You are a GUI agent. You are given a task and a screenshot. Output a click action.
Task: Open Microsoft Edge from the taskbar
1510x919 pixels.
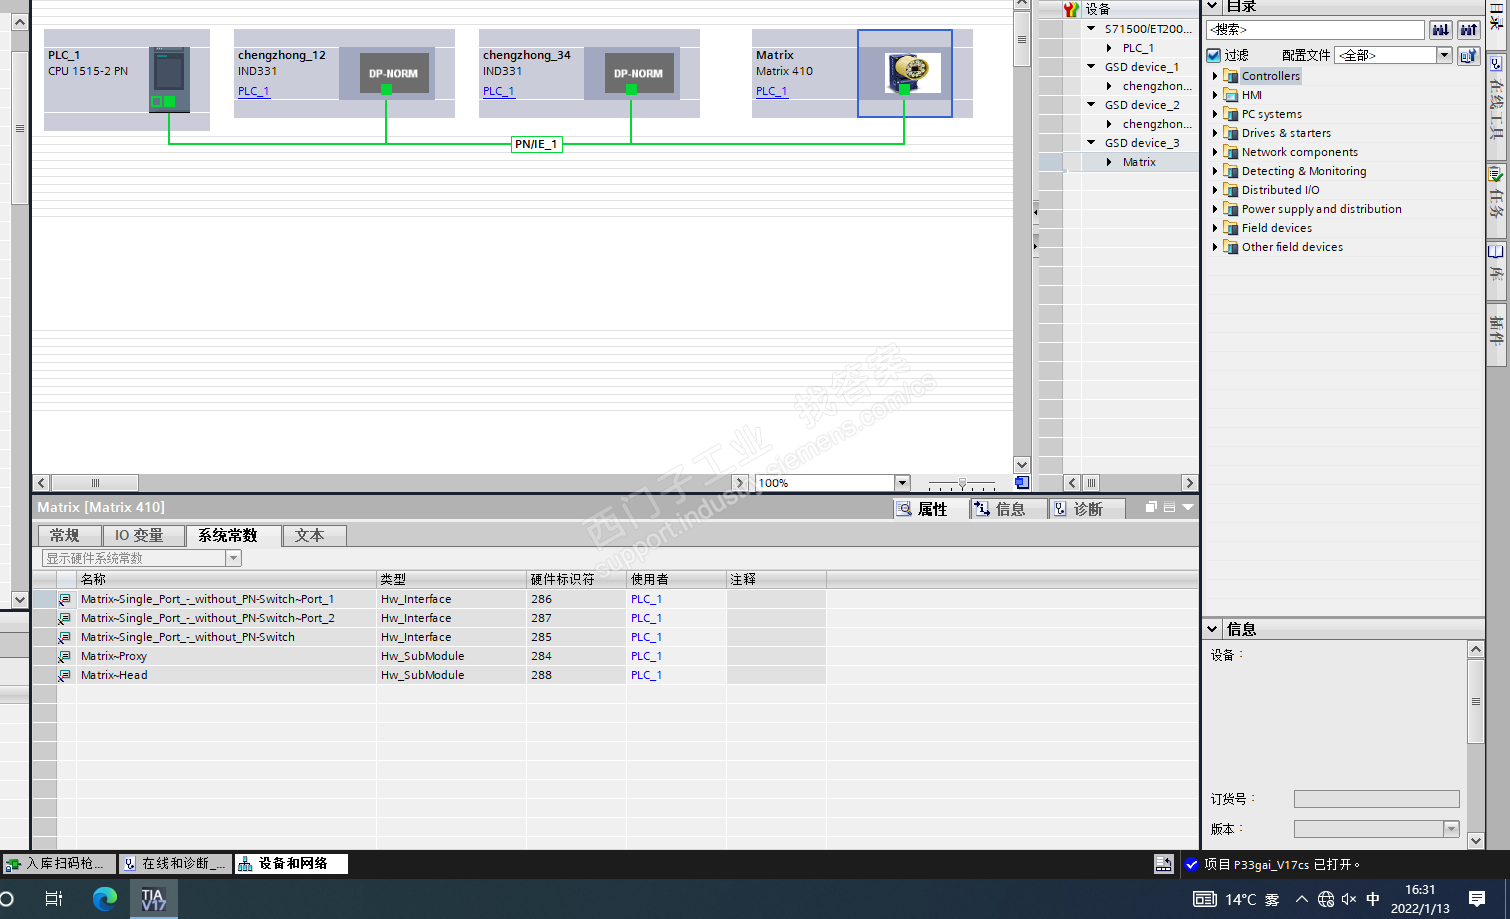pos(104,899)
